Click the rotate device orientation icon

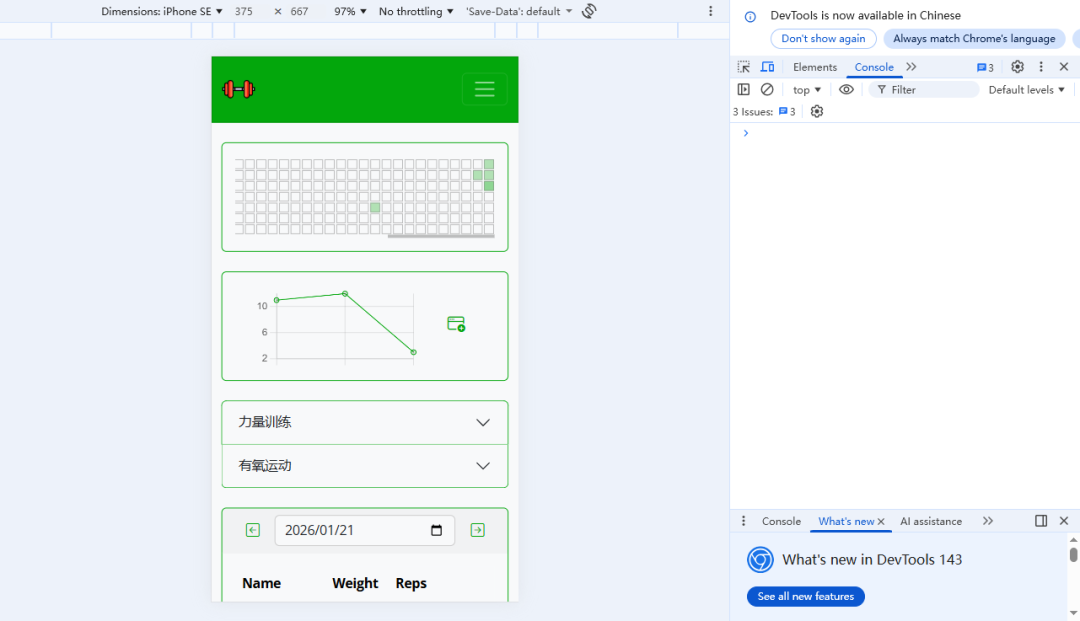click(x=588, y=11)
